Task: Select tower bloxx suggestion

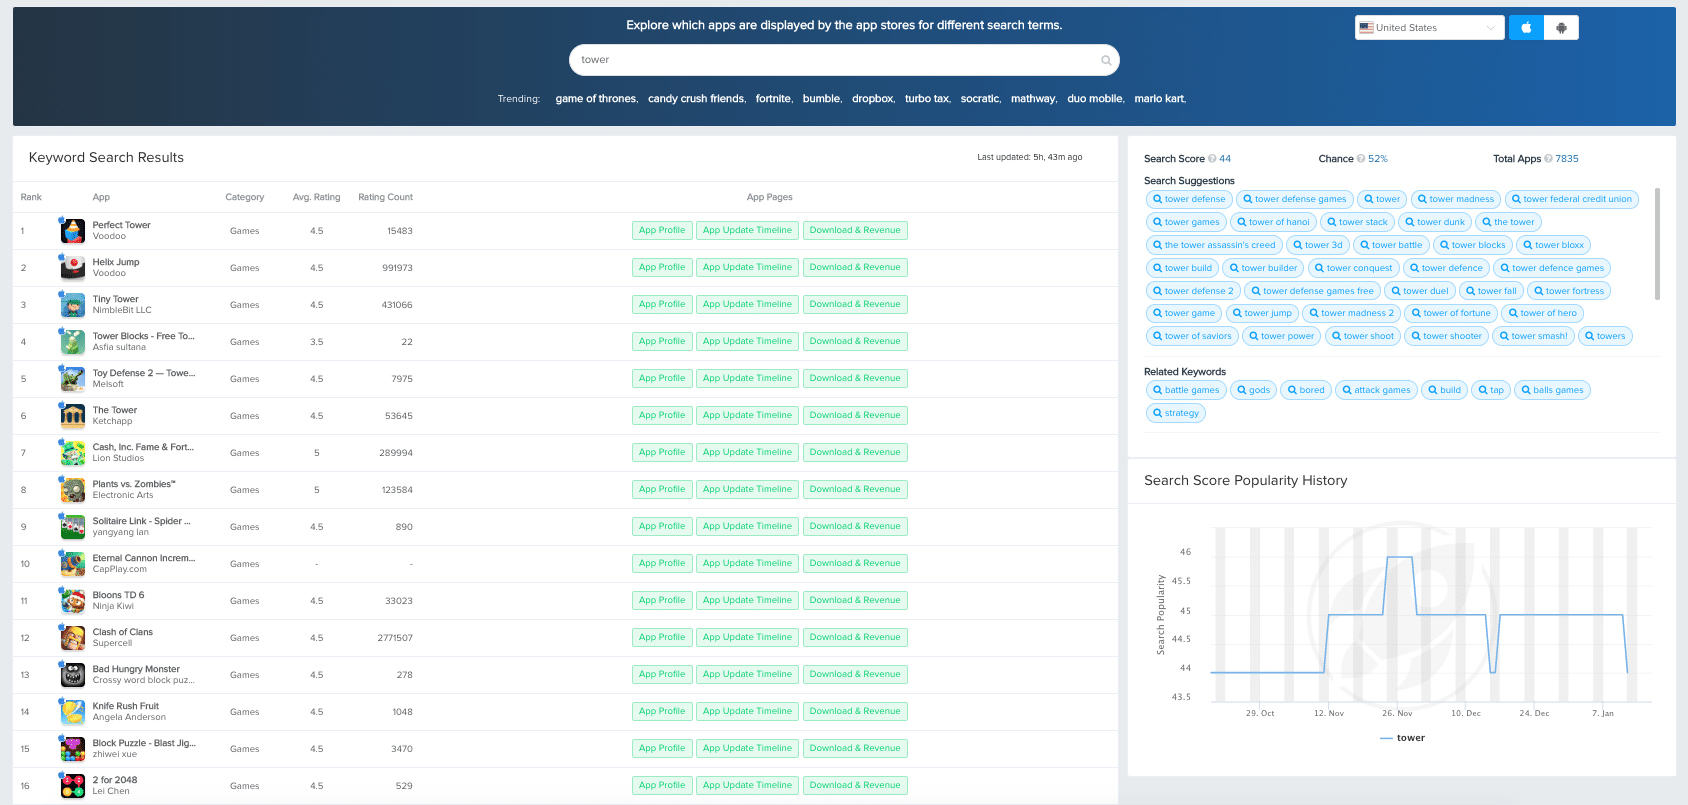Action: coord(1553,245)
